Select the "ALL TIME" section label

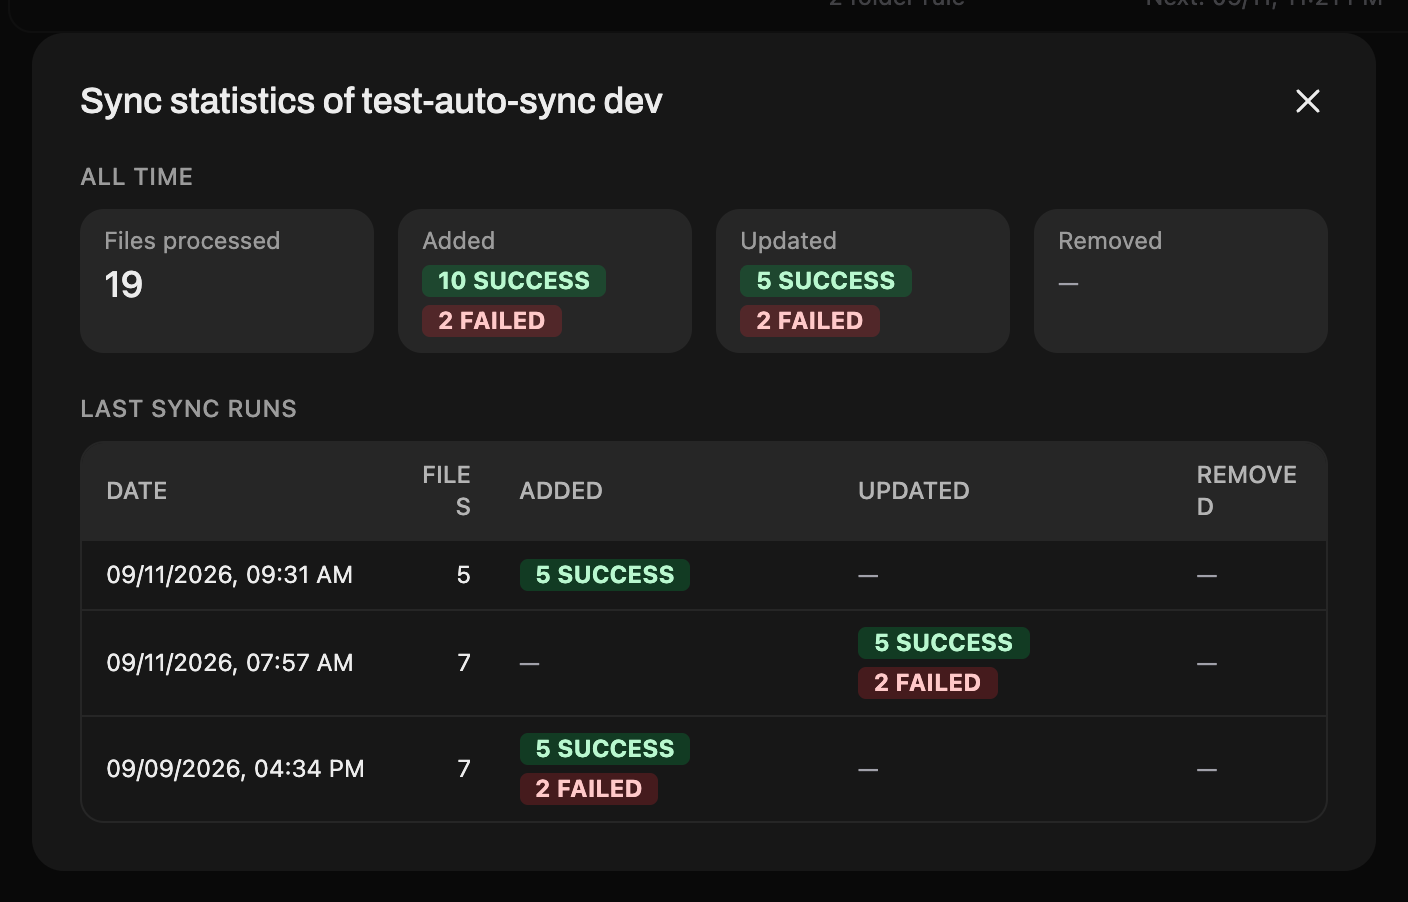click(137, 177)
